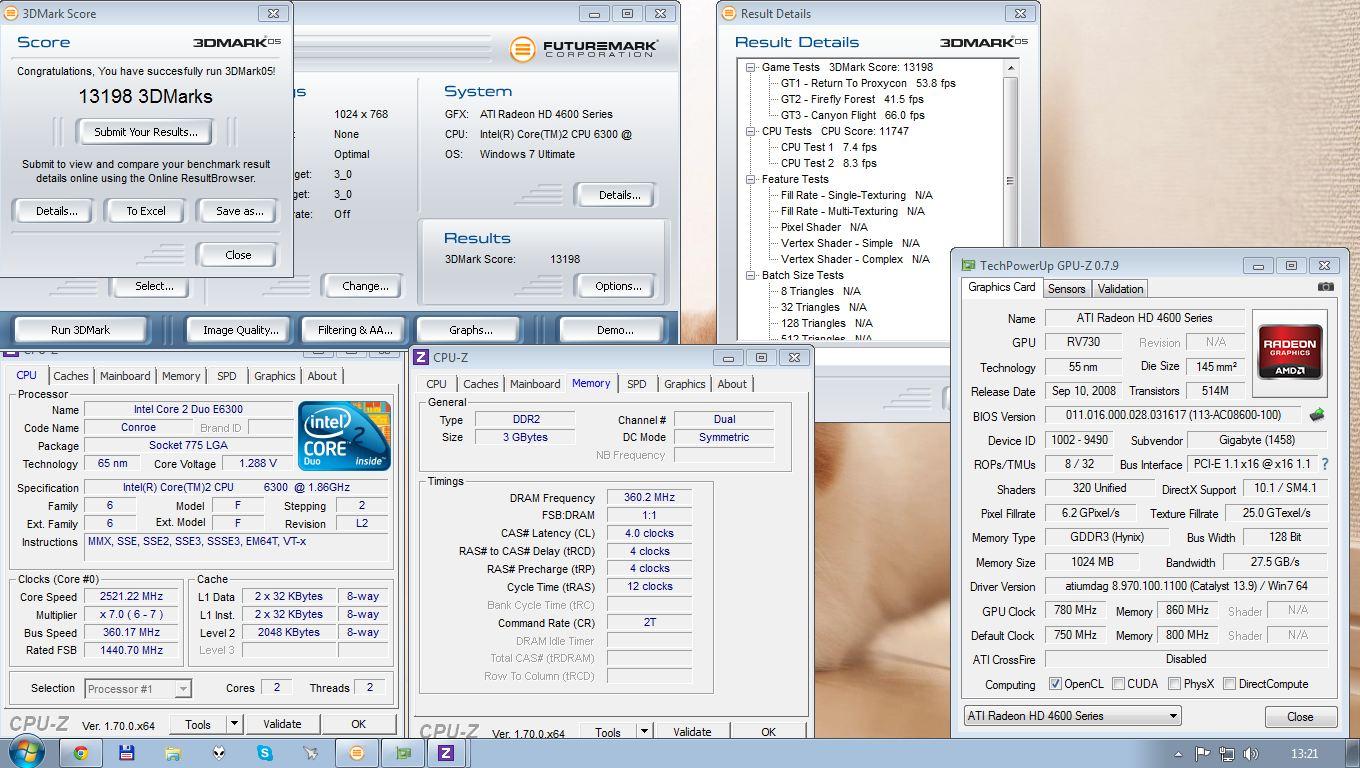The width and height of the screenshot is (1360, 768).
Task: Show hidden tray icons arrow
Action: 1178,754
